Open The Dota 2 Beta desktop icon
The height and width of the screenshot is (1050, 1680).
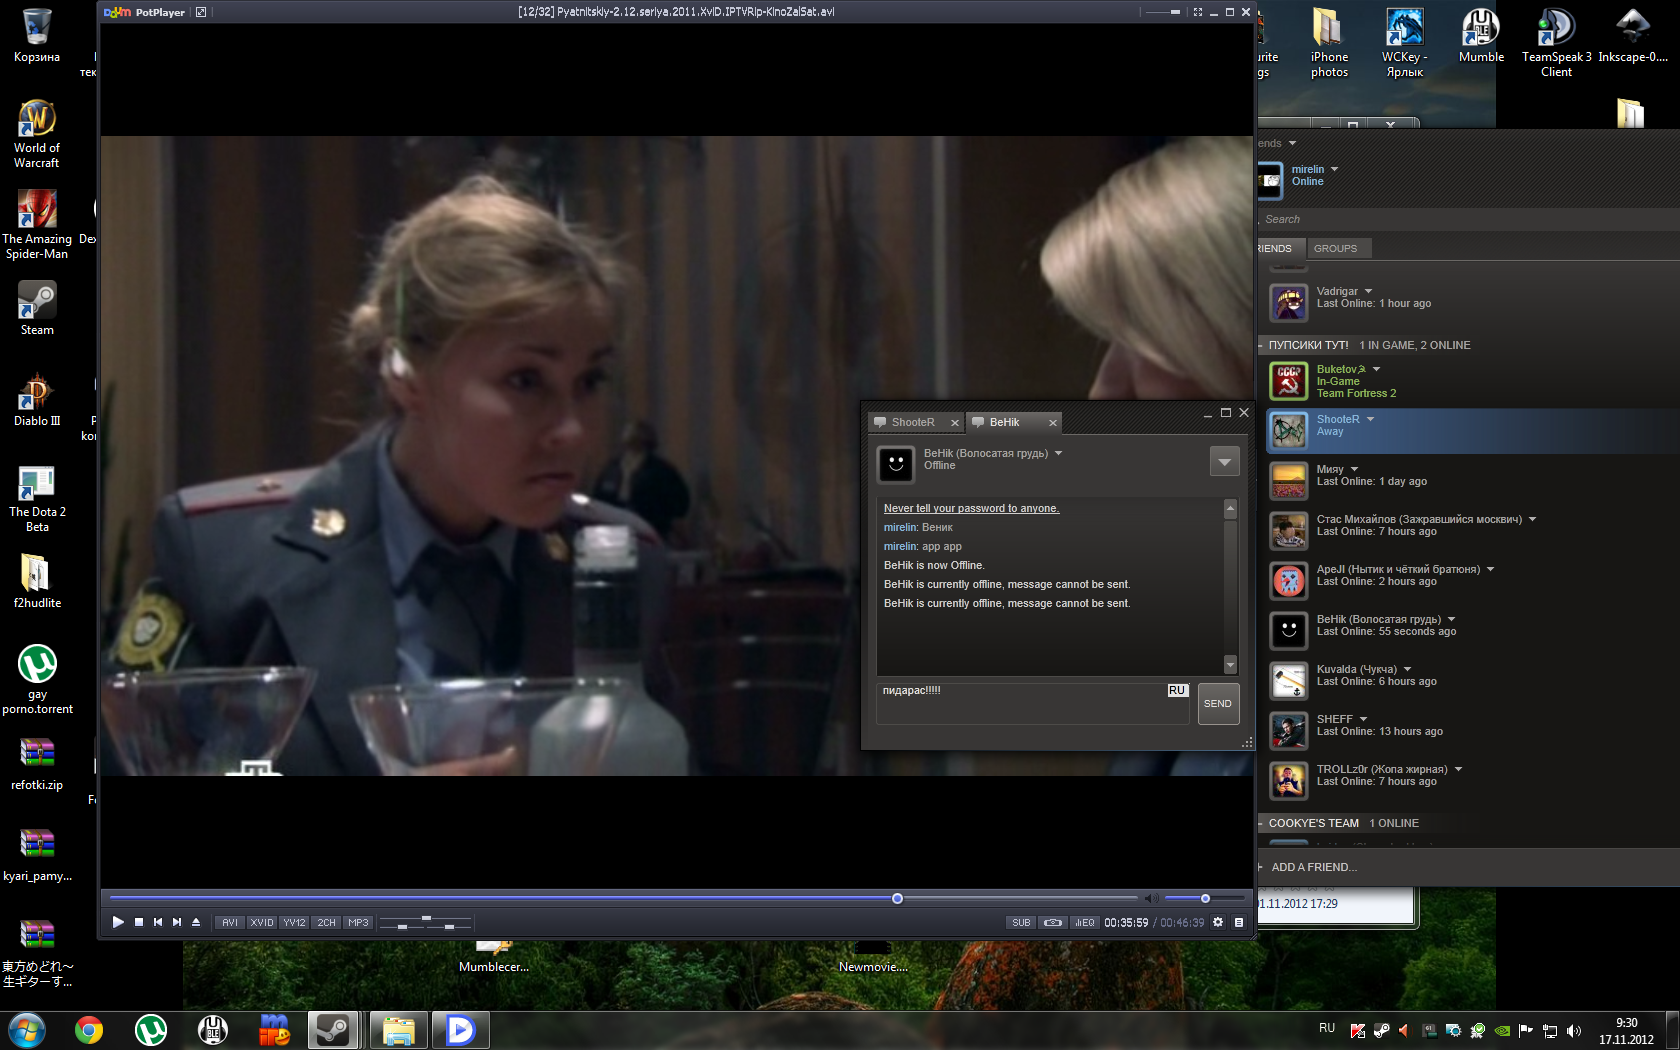37,498
